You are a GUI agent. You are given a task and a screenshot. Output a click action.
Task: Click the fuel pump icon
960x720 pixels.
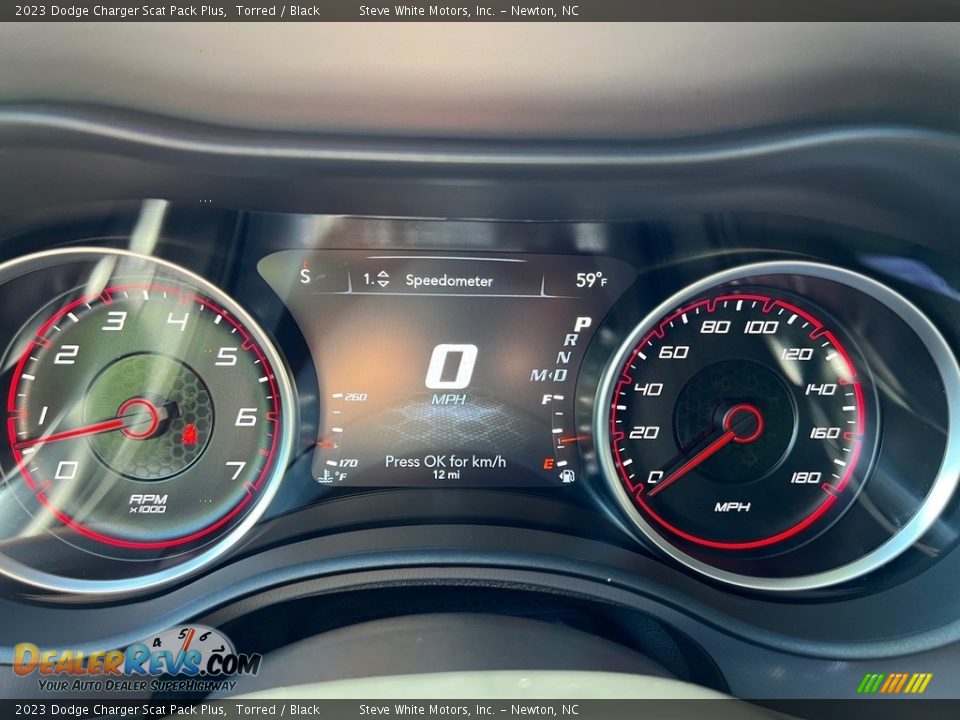(x=566, y=476)
